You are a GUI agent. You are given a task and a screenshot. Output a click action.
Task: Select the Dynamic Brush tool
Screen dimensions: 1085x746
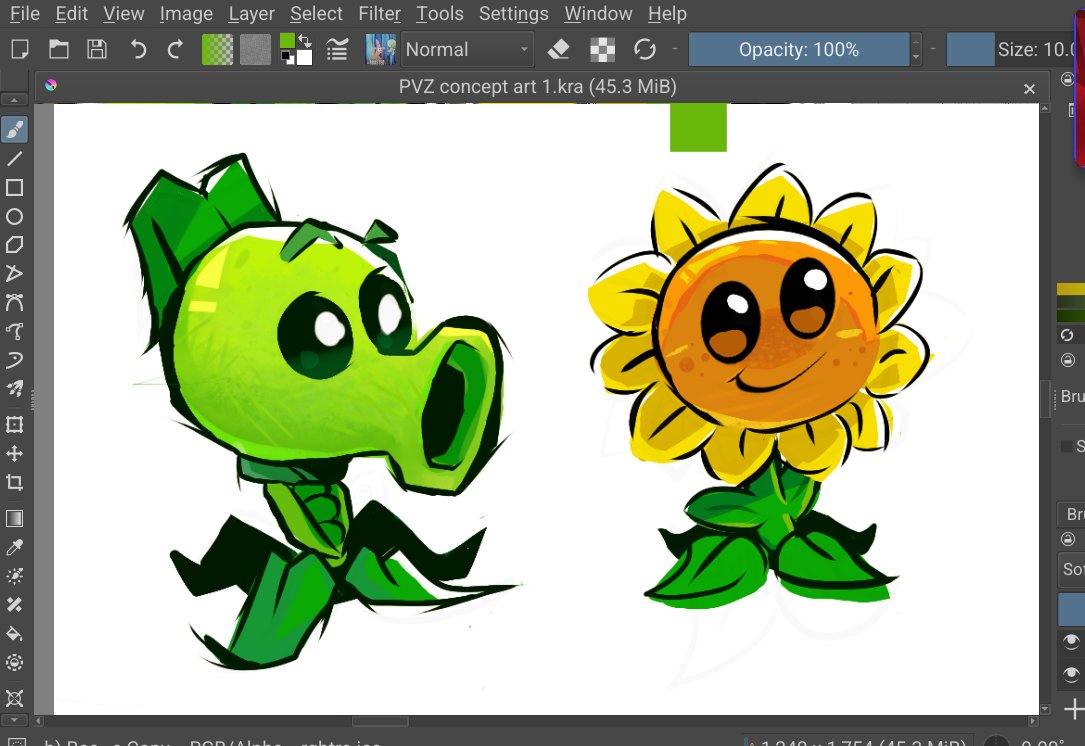pyautogui.click(x=15, y=360)
